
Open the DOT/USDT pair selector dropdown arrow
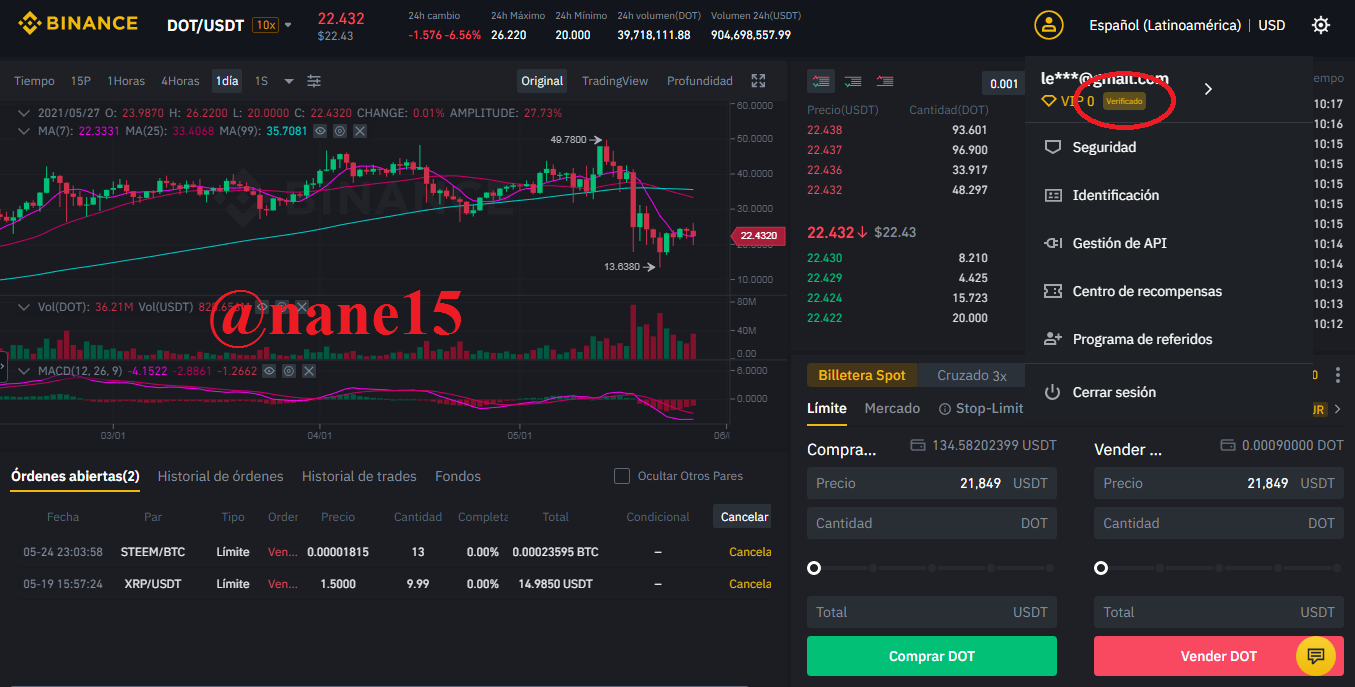289,25
